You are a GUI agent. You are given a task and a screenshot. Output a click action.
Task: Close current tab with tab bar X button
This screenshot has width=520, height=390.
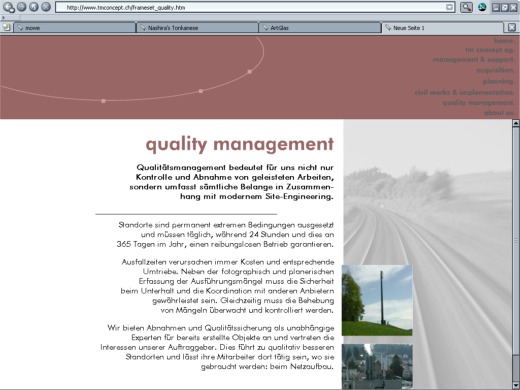click(x=512, y=27)
